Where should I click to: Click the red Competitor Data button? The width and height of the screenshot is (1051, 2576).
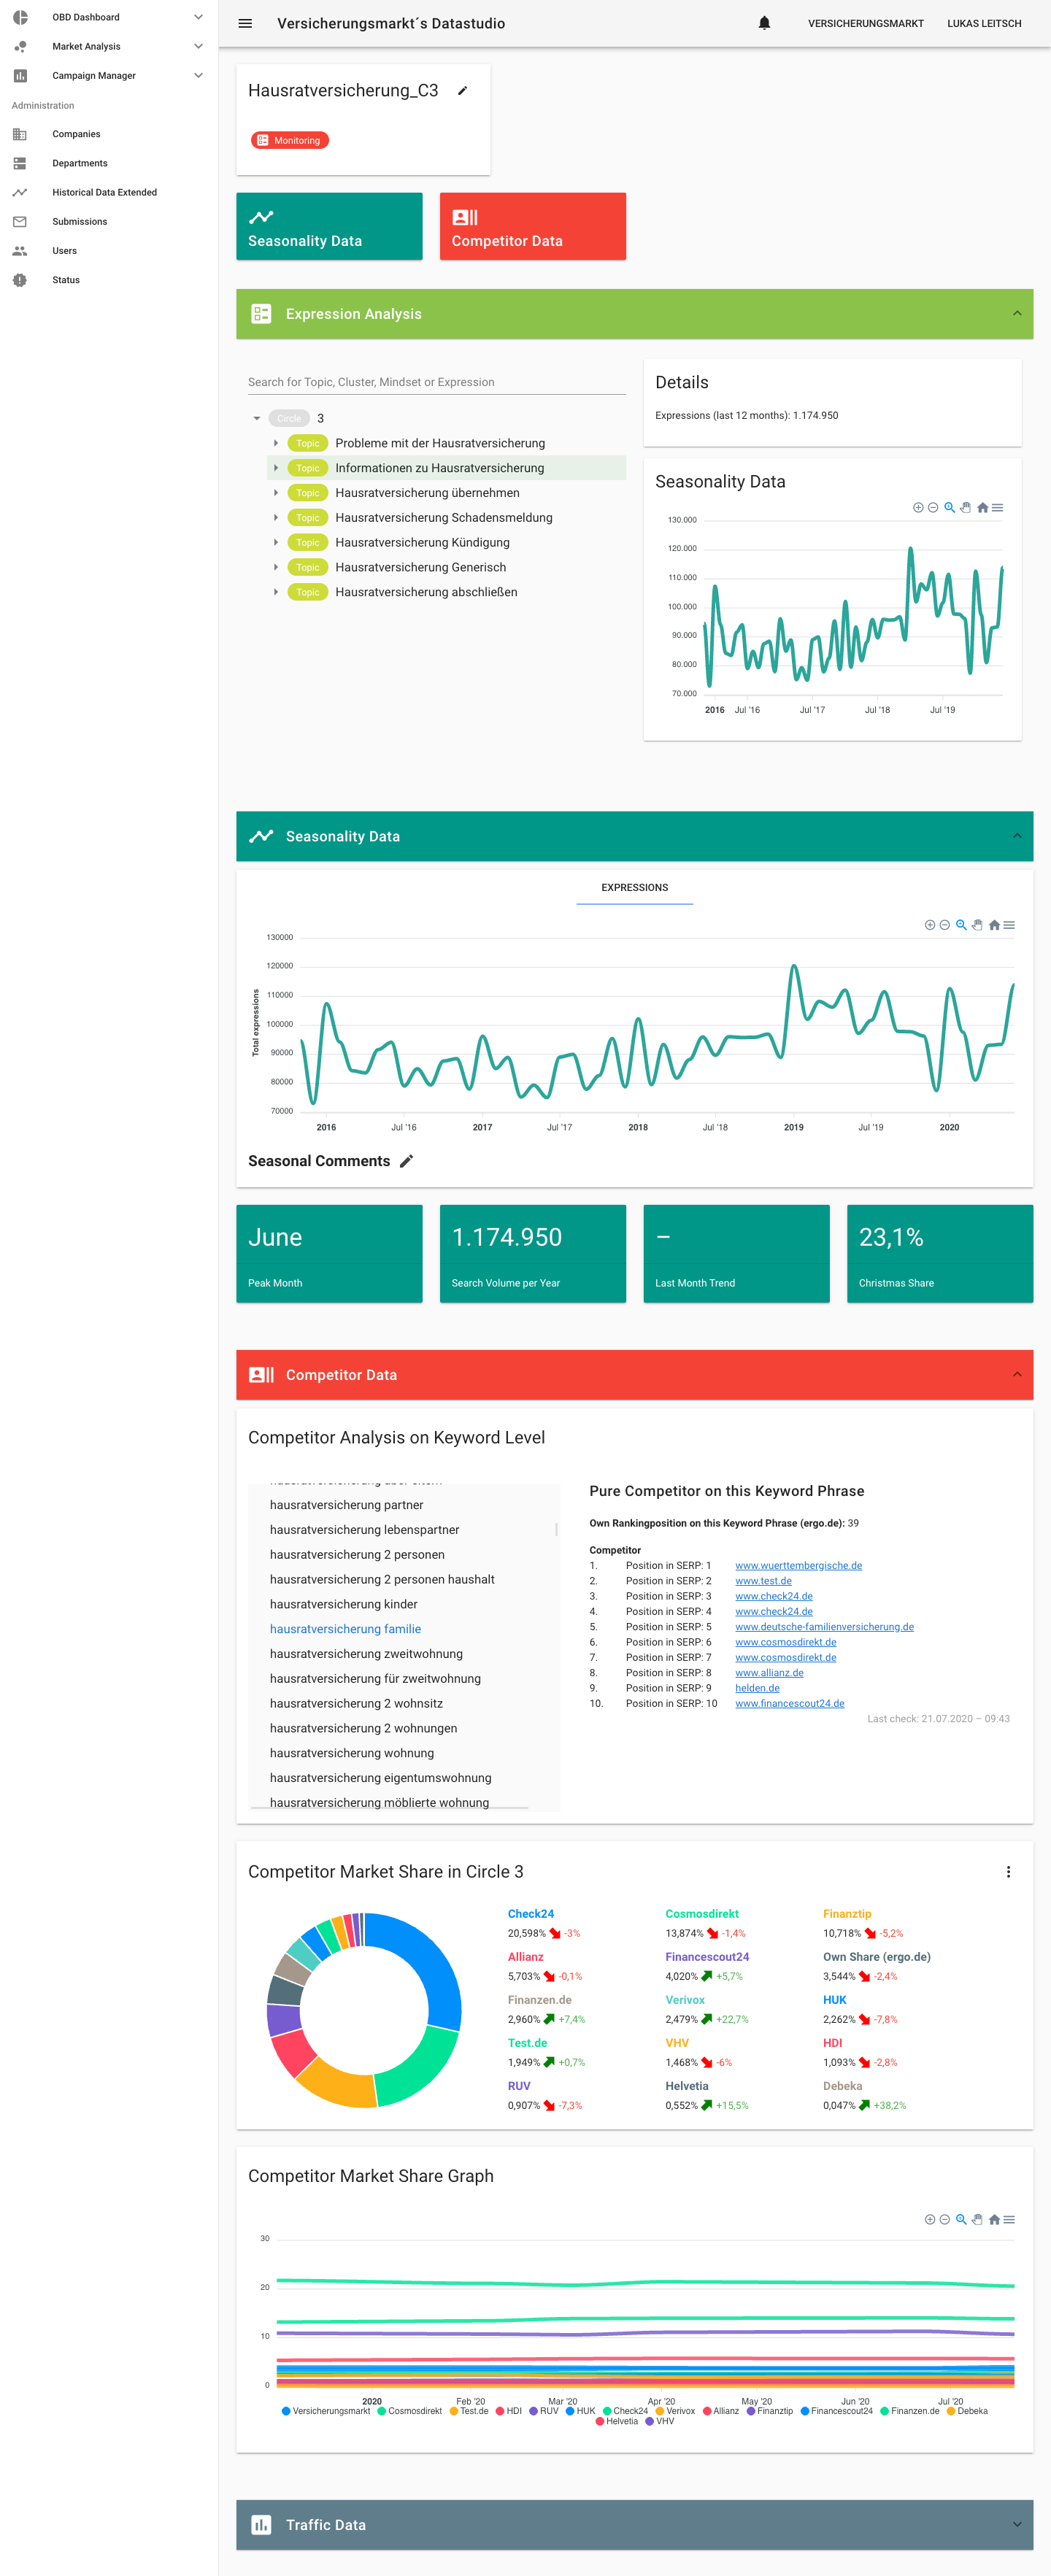pyautogui.click(x=532, y=226)
